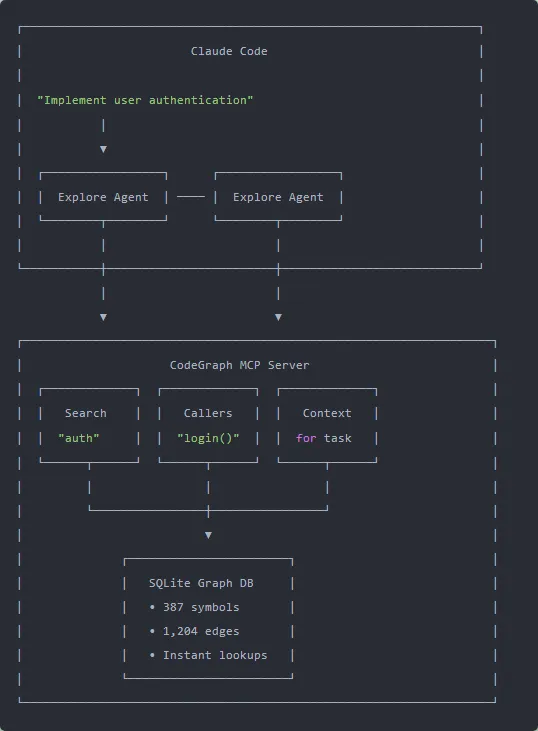Click the "Claude Code" title text
The height and width of the screenshot is (731, 538).
(x=229, y=51)
